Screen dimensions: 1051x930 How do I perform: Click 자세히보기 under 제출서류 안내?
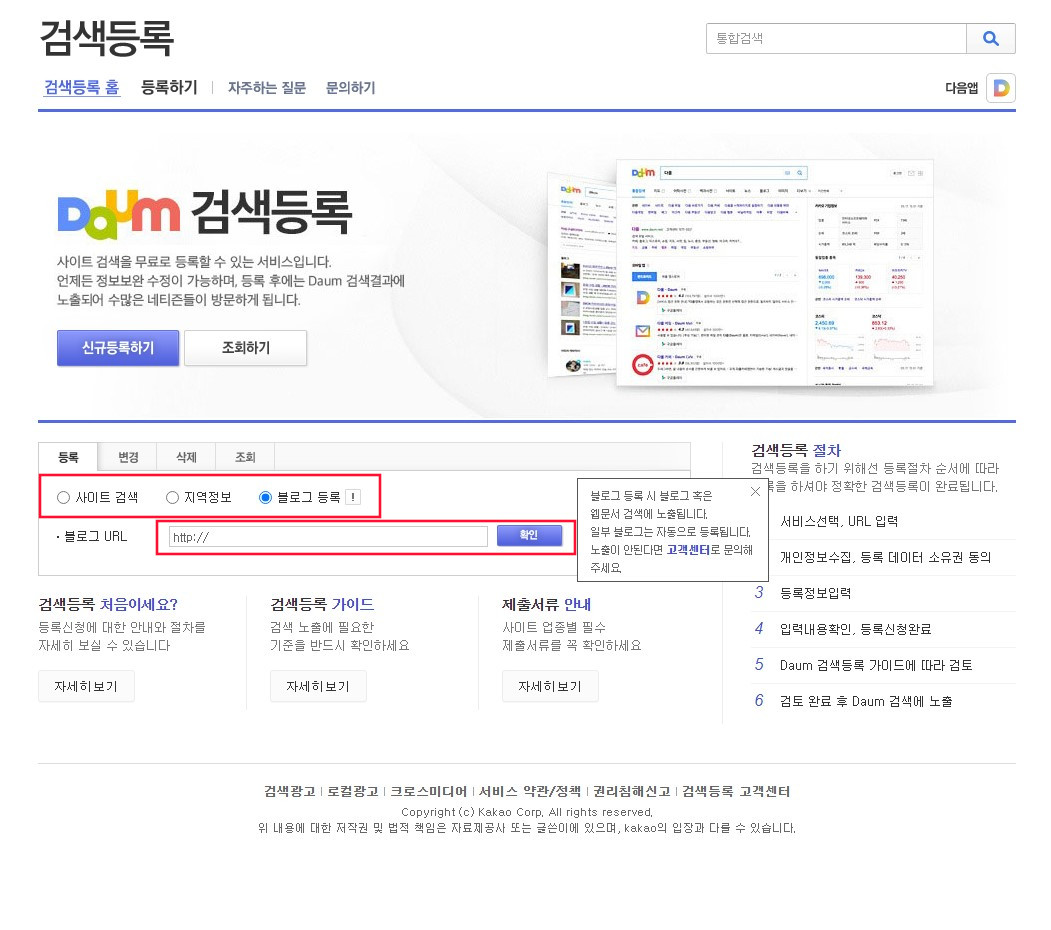pyautogui.click(x=550, y=686)
